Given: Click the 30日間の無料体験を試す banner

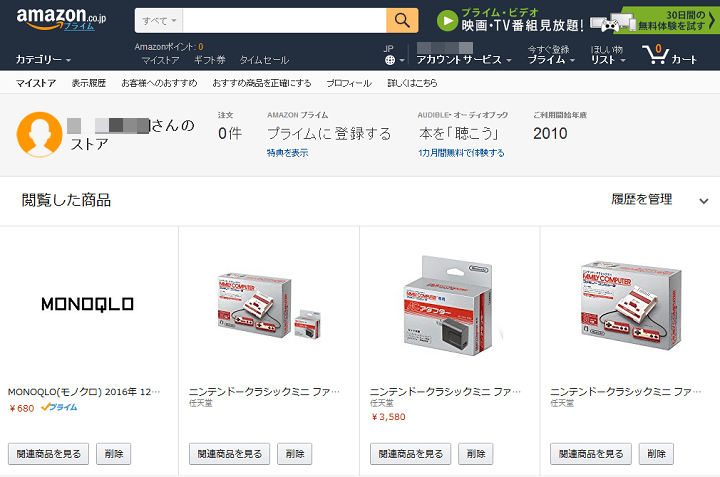Looking at the screenshot, I should pyautogui.click(x=671, y=21).
